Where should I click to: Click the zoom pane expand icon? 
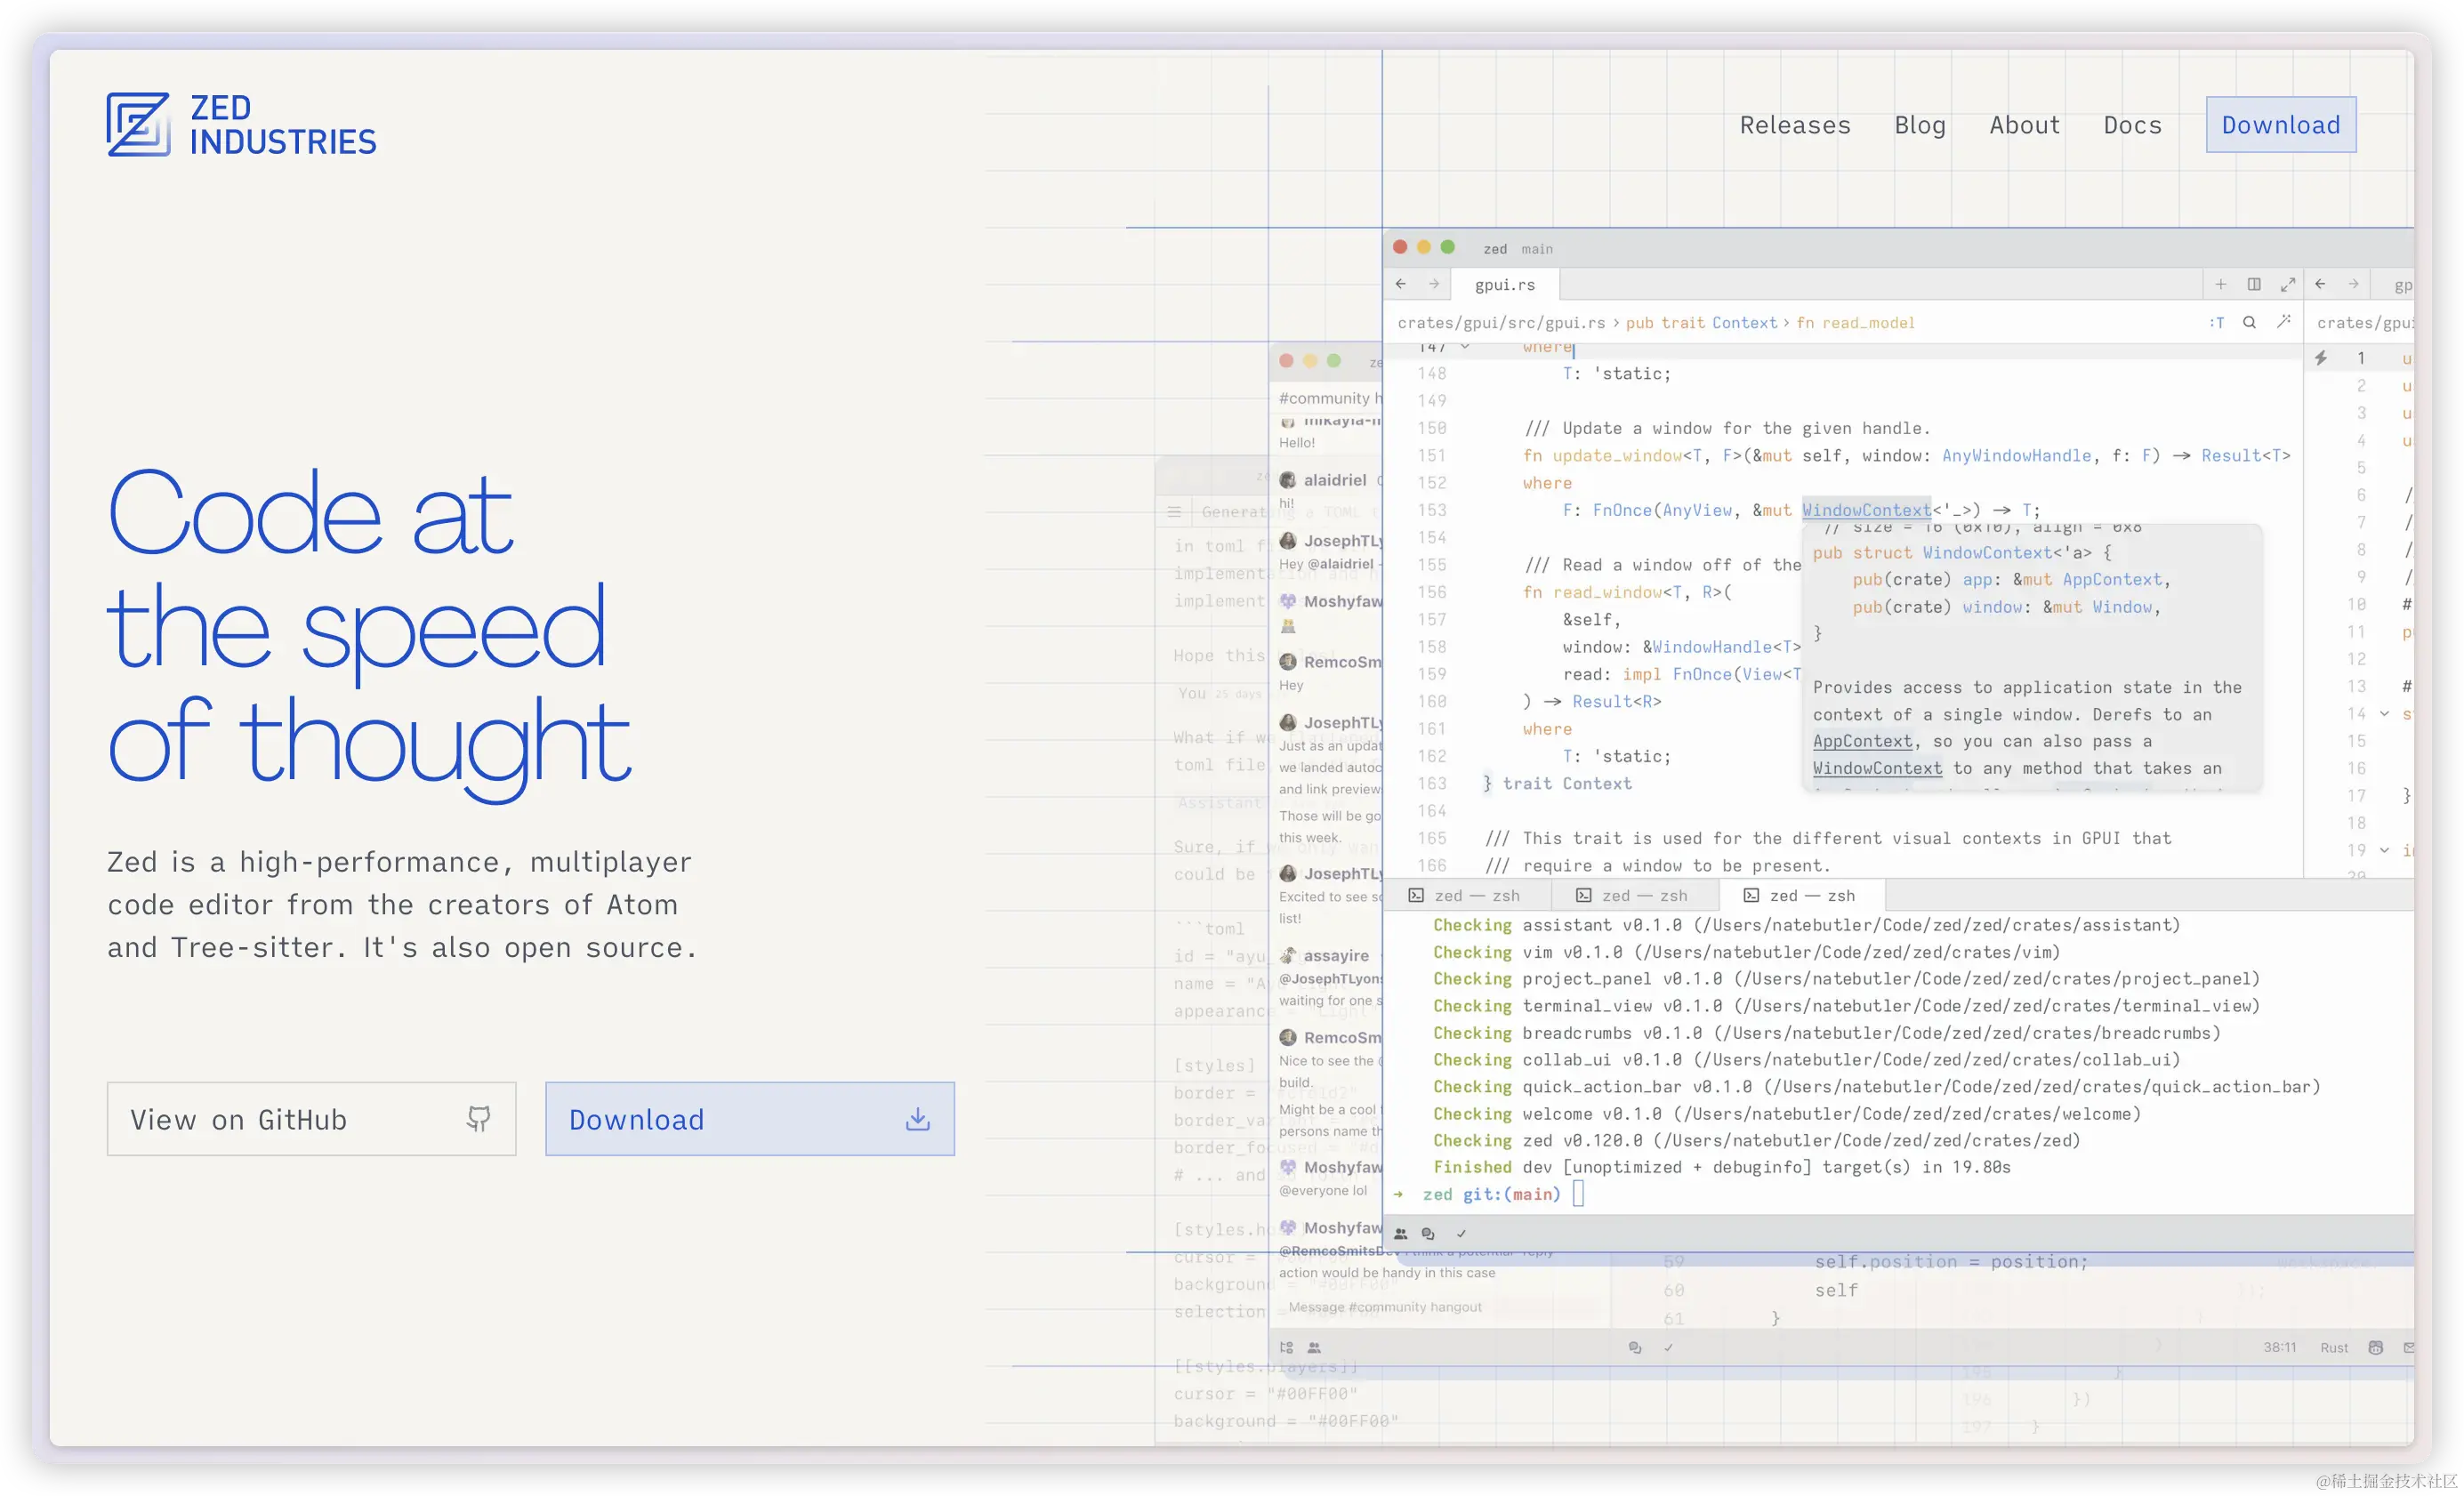coord(2287,285)
